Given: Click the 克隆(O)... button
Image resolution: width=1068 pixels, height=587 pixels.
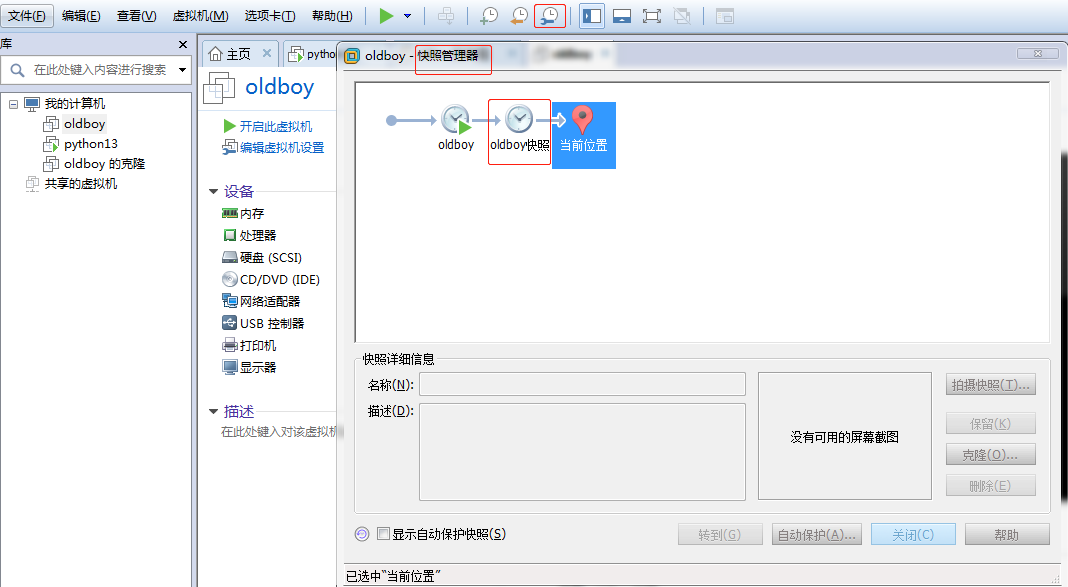Looking at the screenshot, I should [x=991, y=454].
